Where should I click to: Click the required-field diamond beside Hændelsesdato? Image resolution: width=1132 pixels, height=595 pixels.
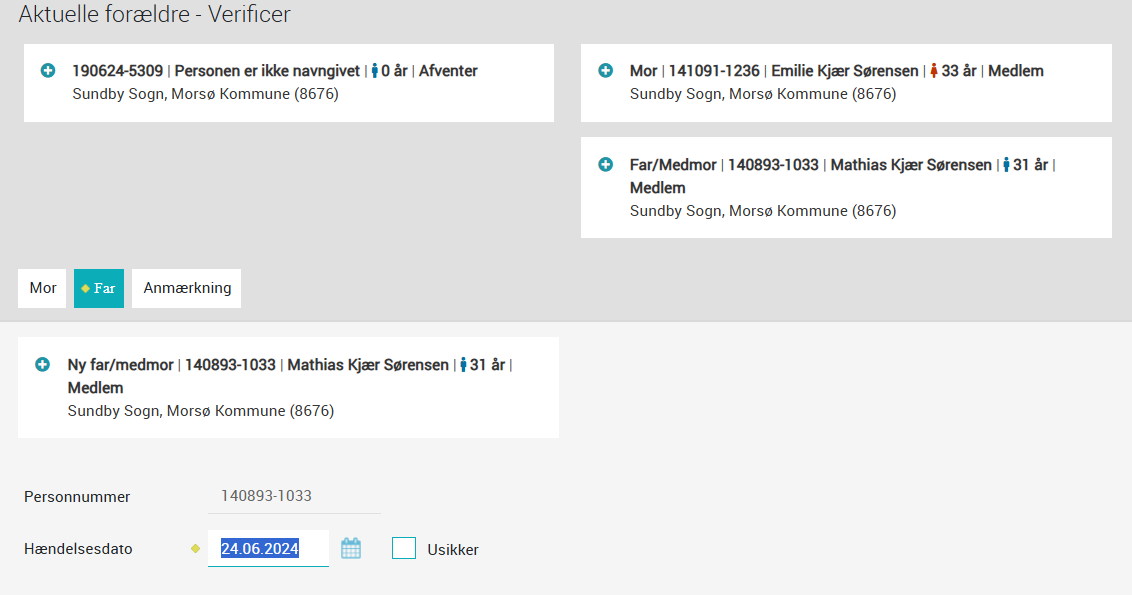pos(195,548)
